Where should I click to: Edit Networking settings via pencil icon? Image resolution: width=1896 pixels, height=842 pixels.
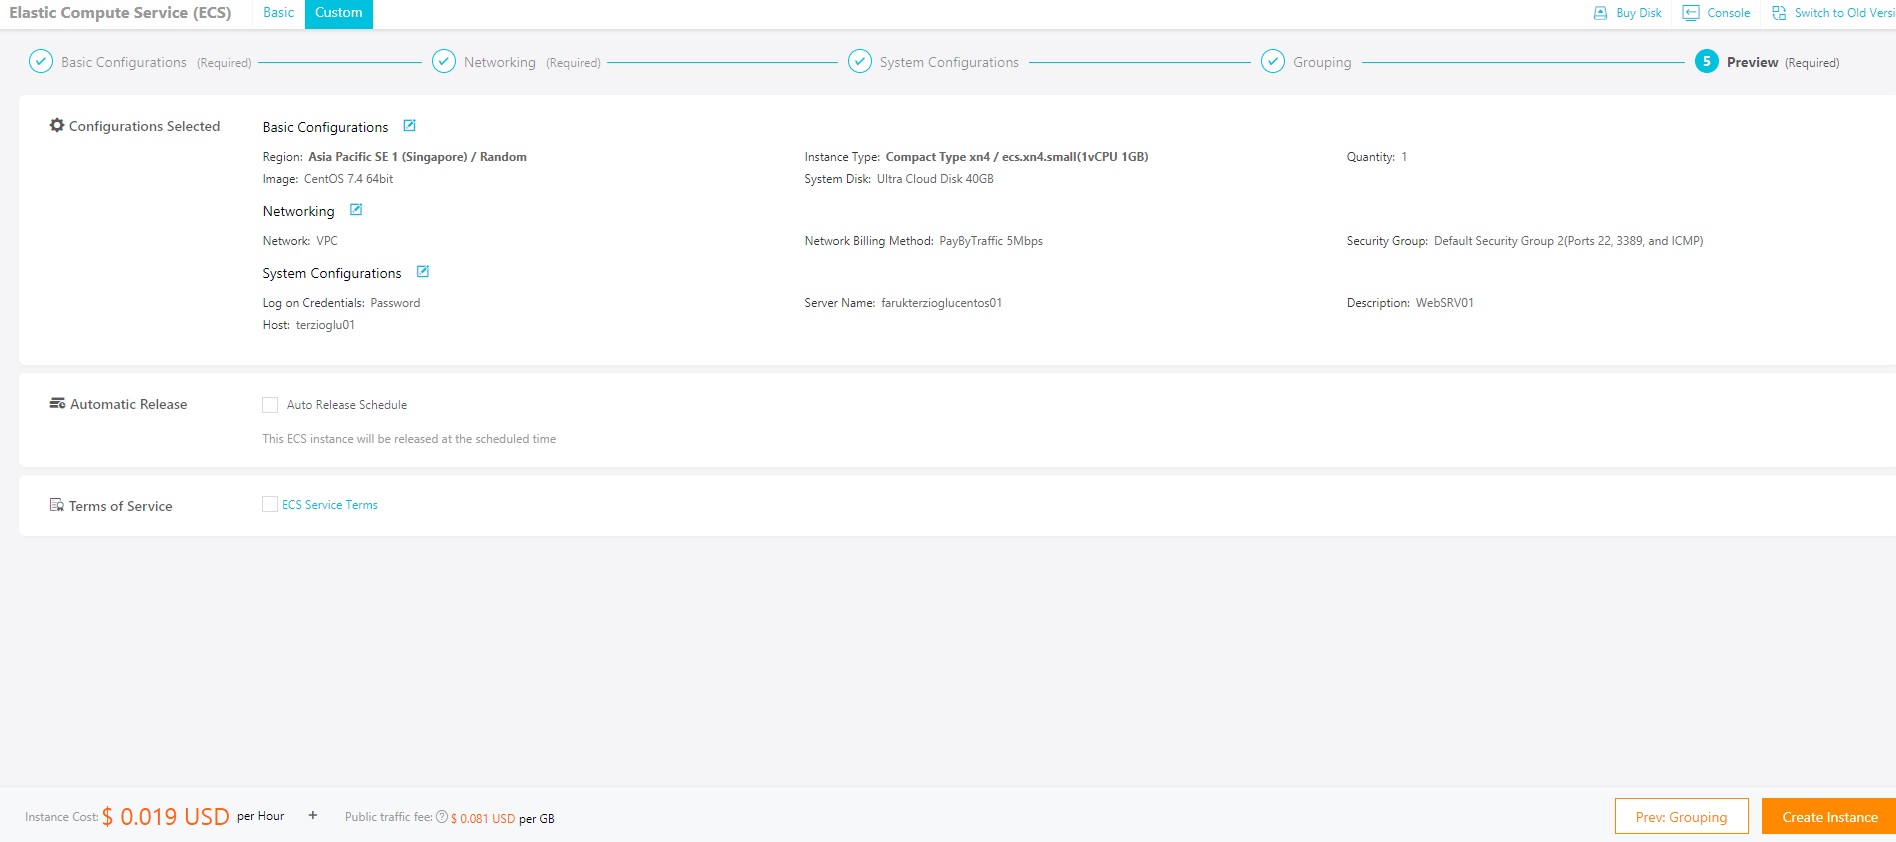click(x=356, y=210)
